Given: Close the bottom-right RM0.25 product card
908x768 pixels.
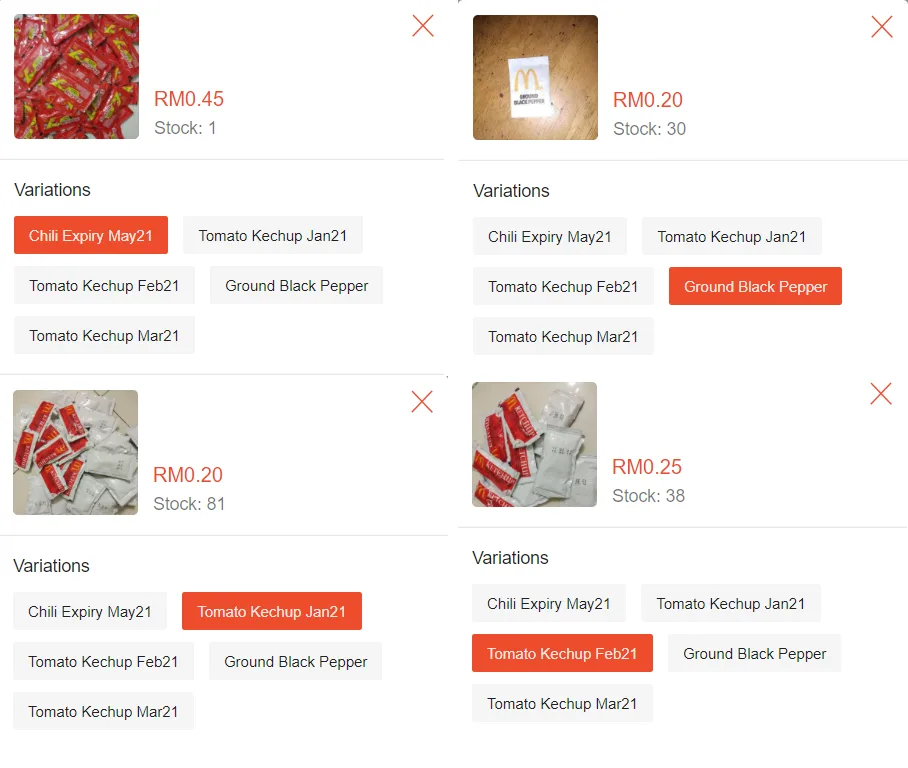Looking at the screenshot, I should coord(881,394).
